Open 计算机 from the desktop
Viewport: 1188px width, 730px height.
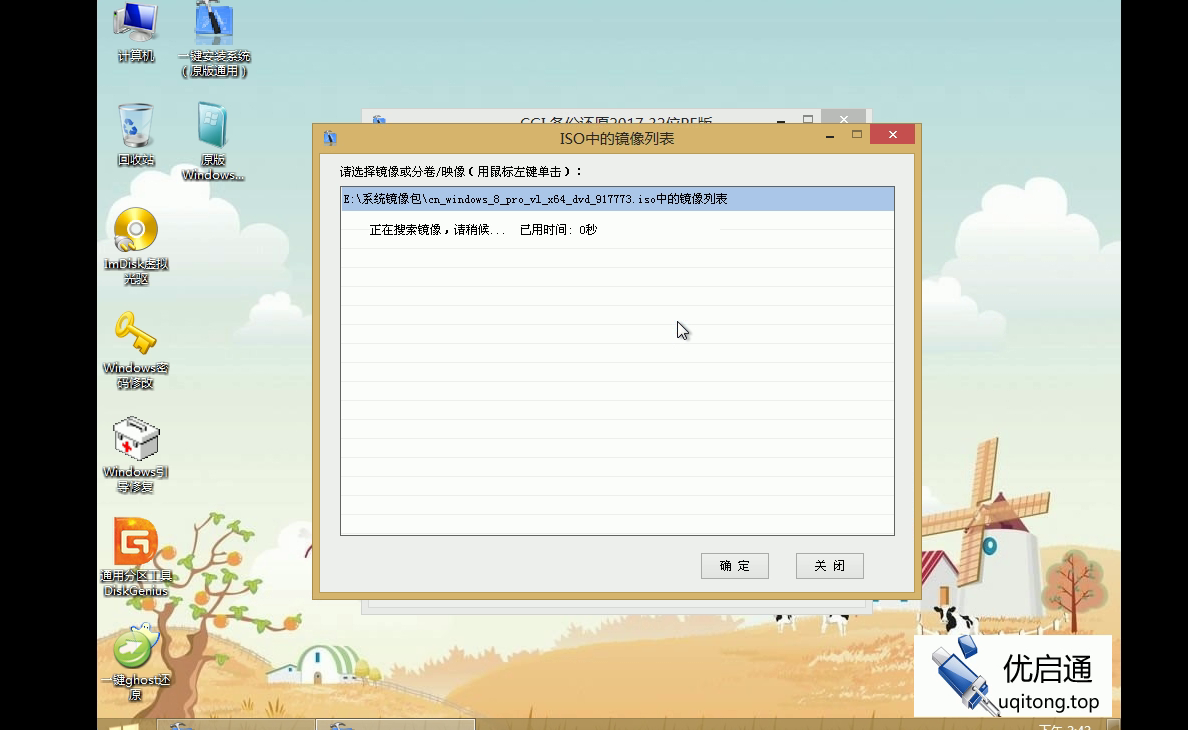[x=135, y=22]
